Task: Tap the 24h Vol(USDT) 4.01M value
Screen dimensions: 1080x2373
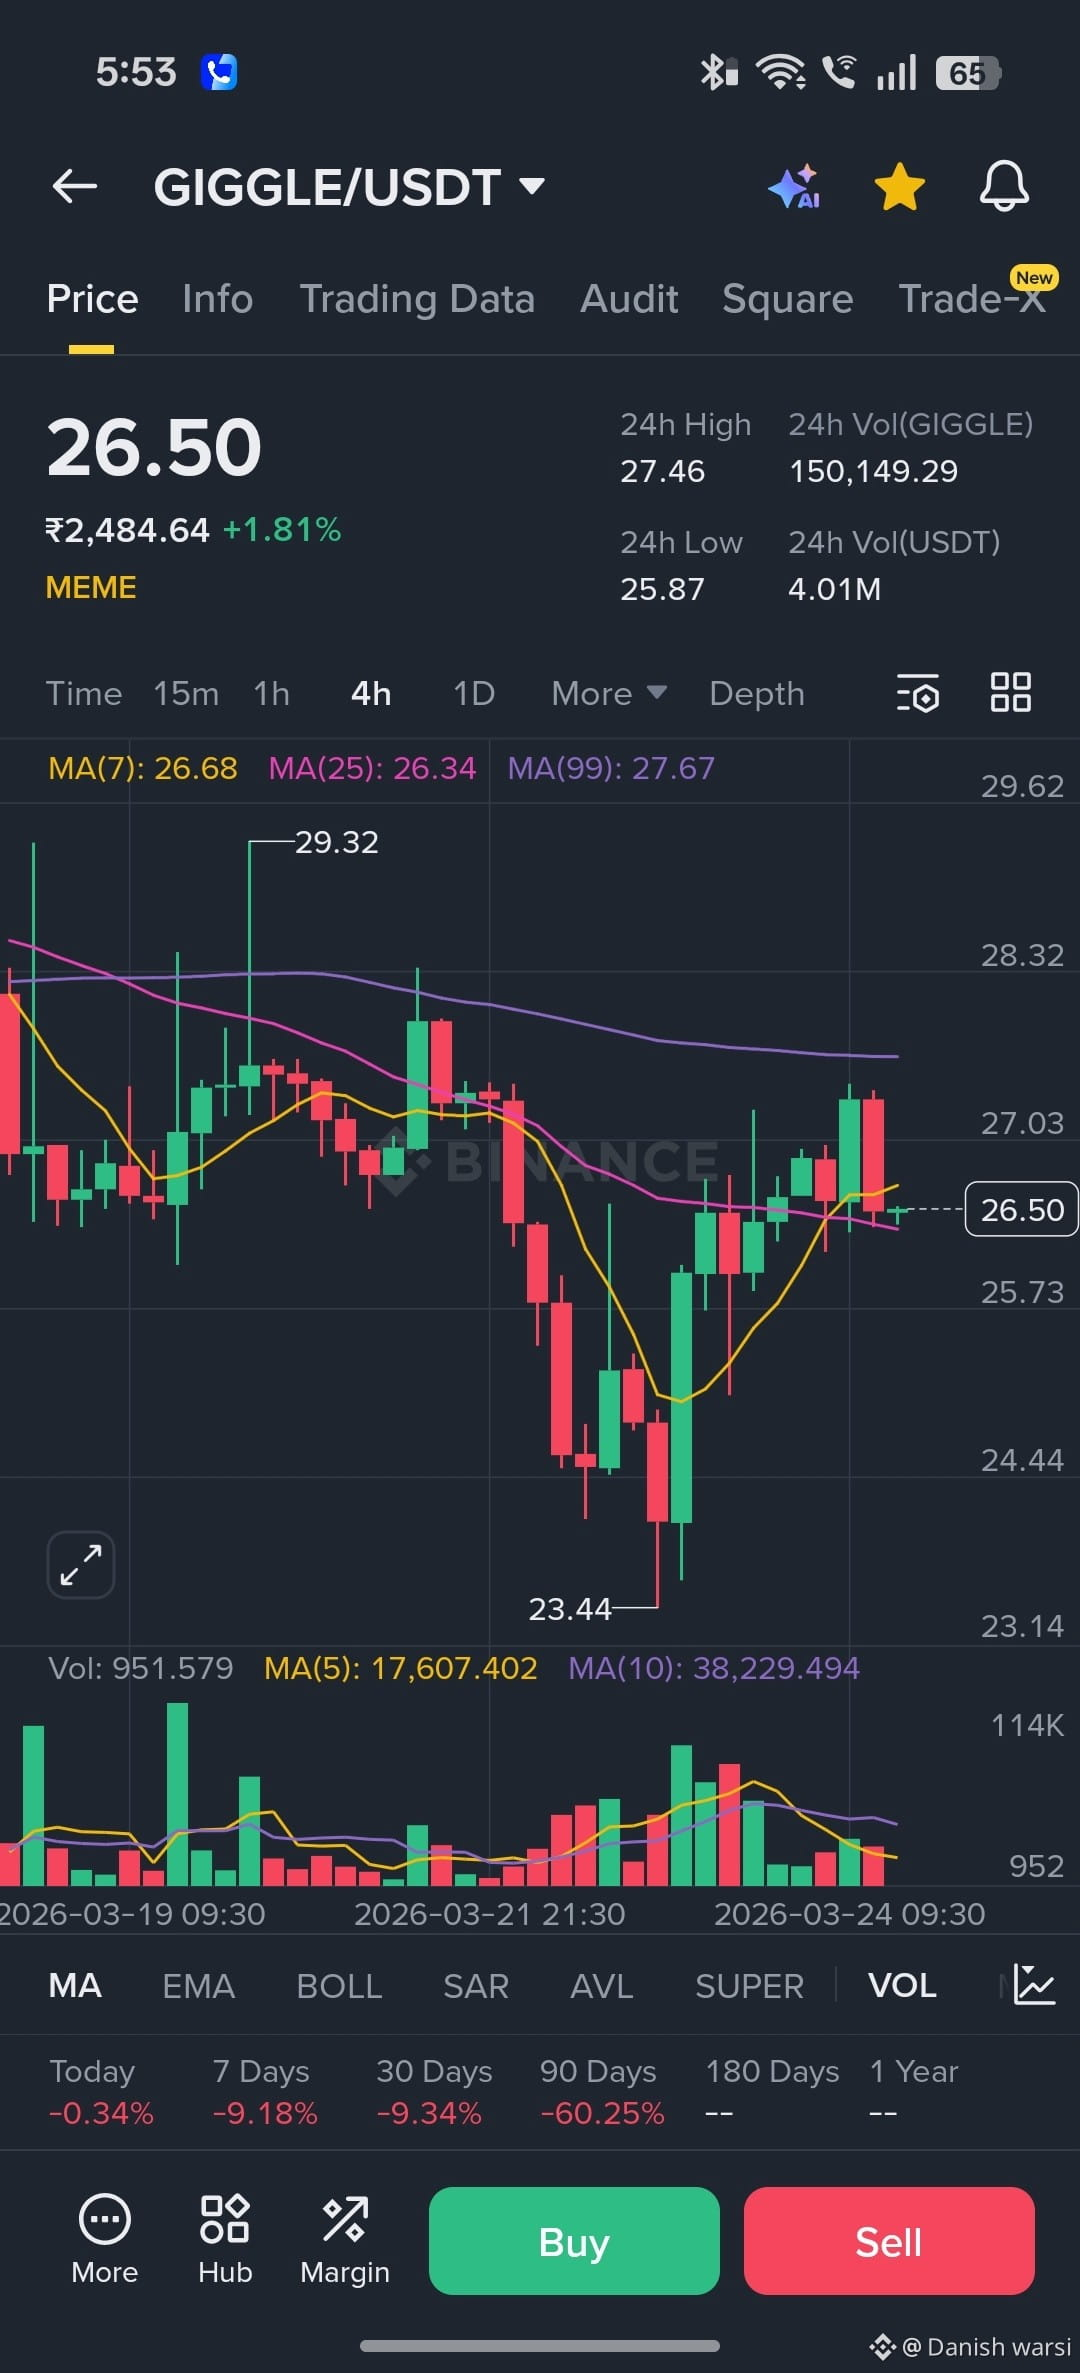Action: [834, 589]
